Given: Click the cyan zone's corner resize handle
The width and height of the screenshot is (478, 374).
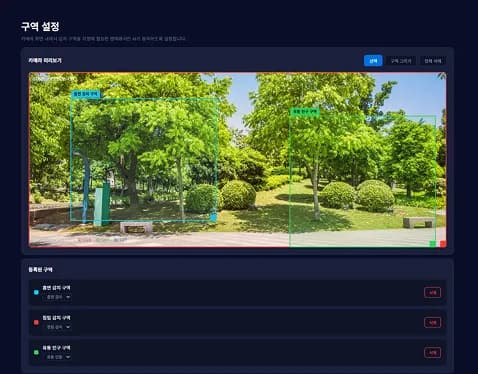Looking at the screenshot, I should click(214, 218).
